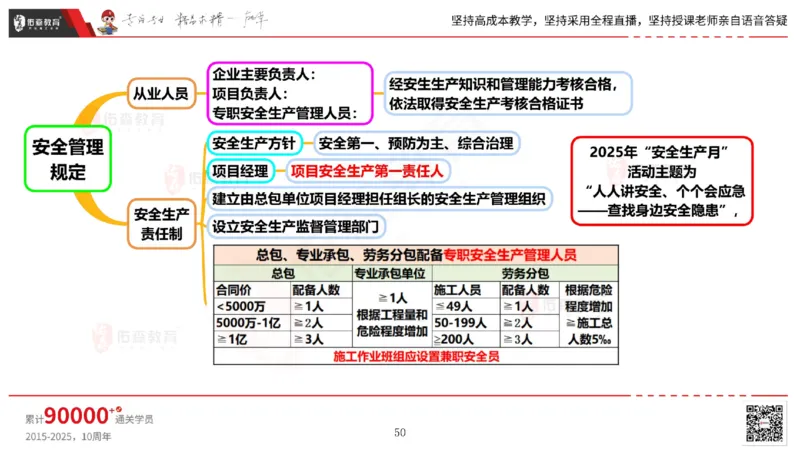Click the ≥1亿 cell
This screenshot has width=800, height=450.
(x=252, y=339)
